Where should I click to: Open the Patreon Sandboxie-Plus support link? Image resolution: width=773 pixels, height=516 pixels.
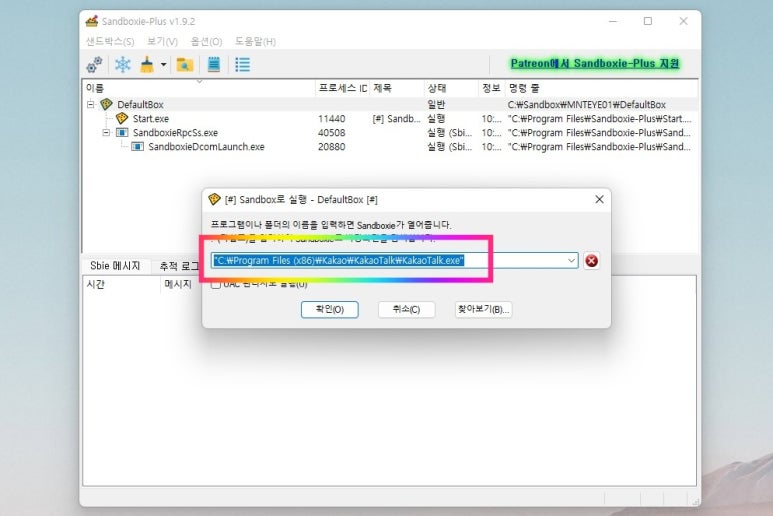point(595,64)
